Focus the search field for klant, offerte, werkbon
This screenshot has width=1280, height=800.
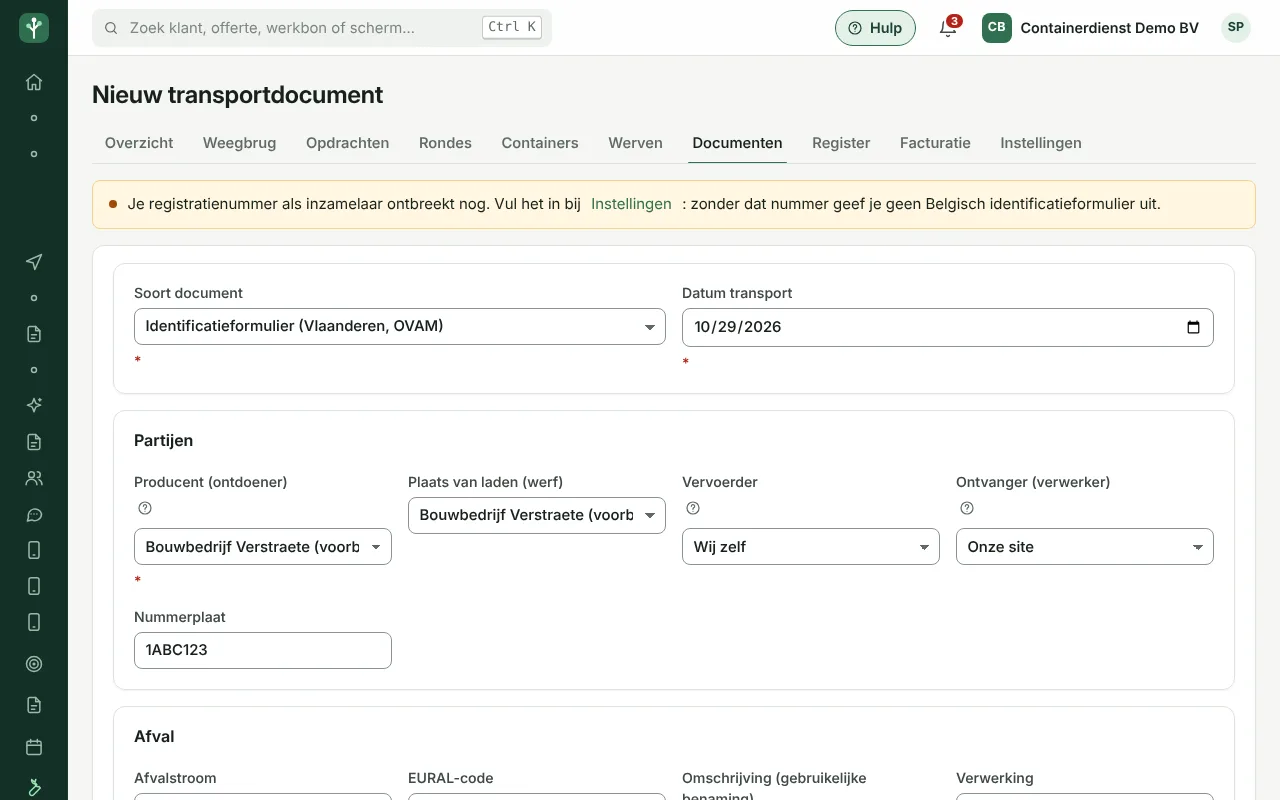point(322,28)
